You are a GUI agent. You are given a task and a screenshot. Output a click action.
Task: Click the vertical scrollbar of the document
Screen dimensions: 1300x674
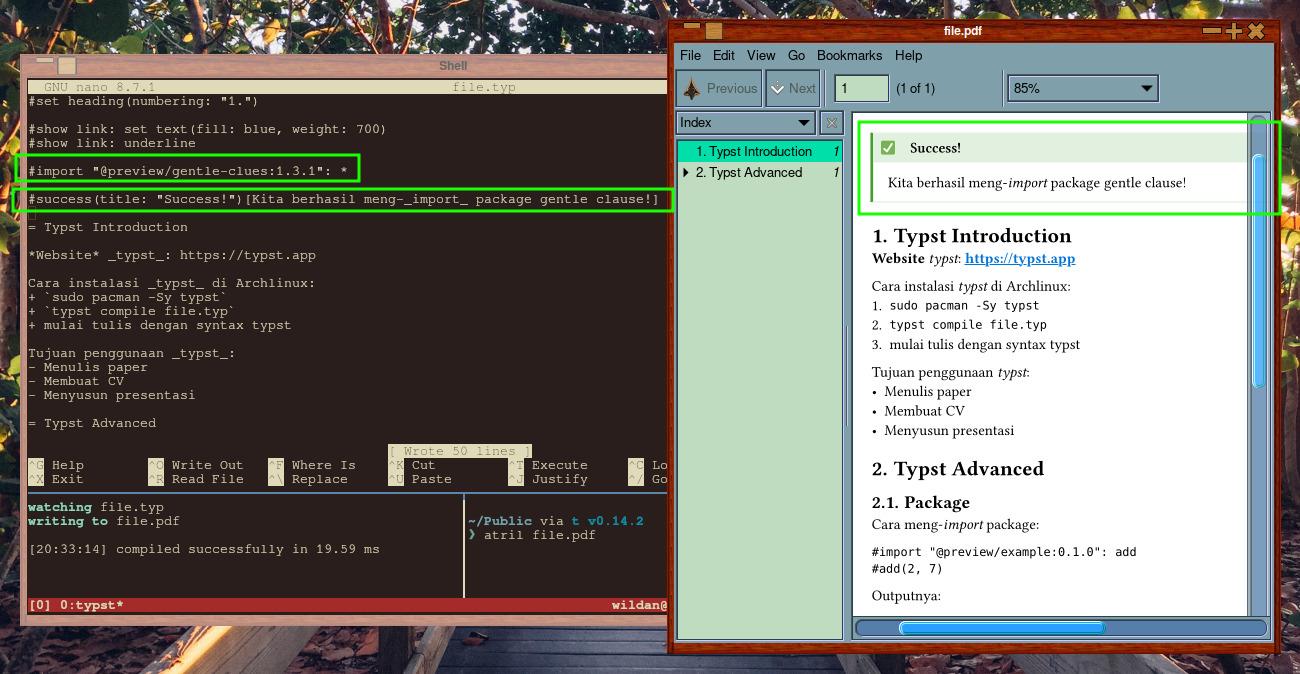pos(1259,270)
